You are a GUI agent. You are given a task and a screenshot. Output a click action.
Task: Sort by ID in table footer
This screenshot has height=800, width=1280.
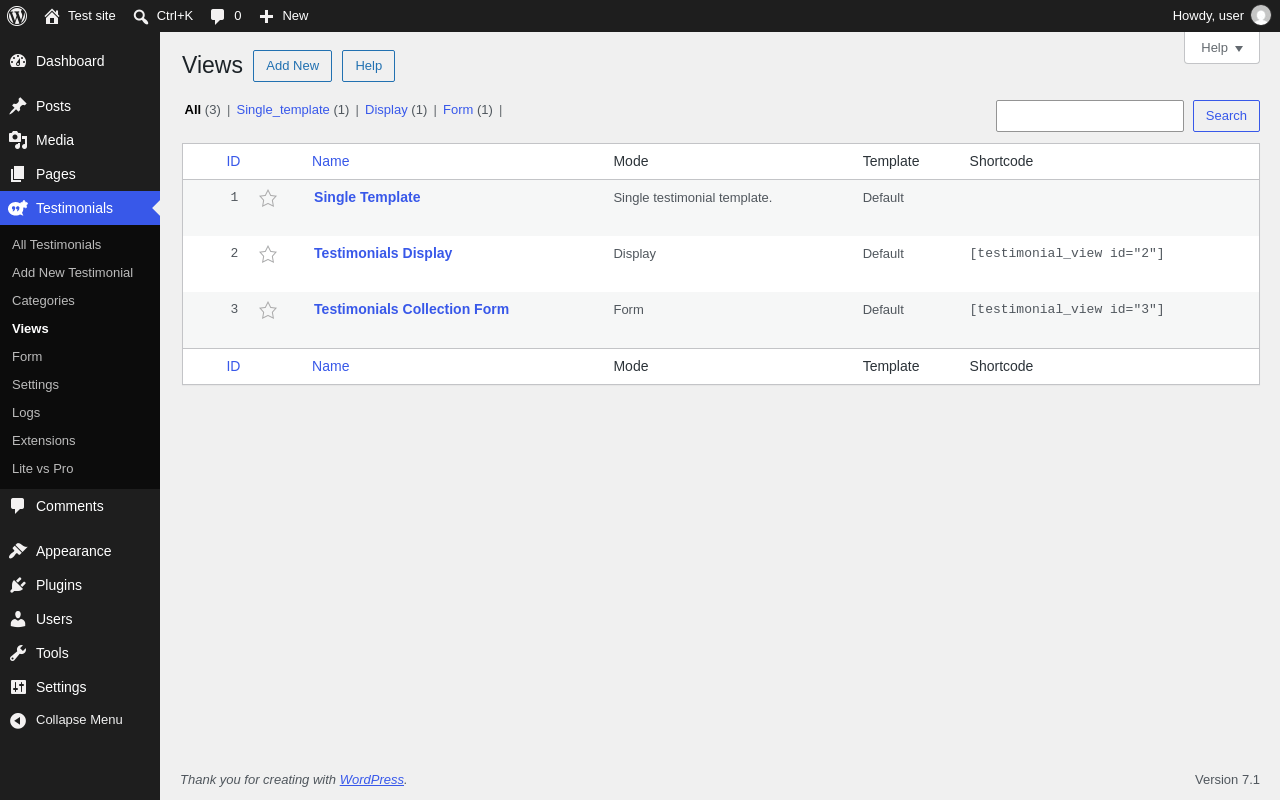point(233,366)
